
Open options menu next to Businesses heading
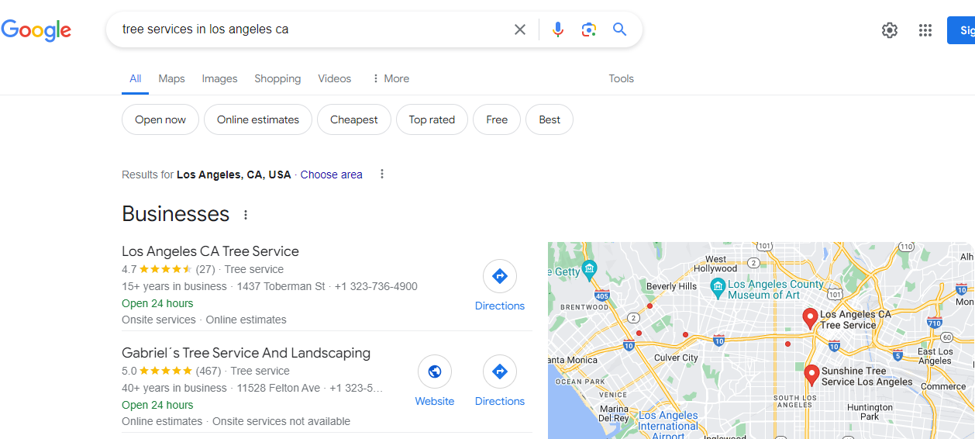click(x=246, y=215)
